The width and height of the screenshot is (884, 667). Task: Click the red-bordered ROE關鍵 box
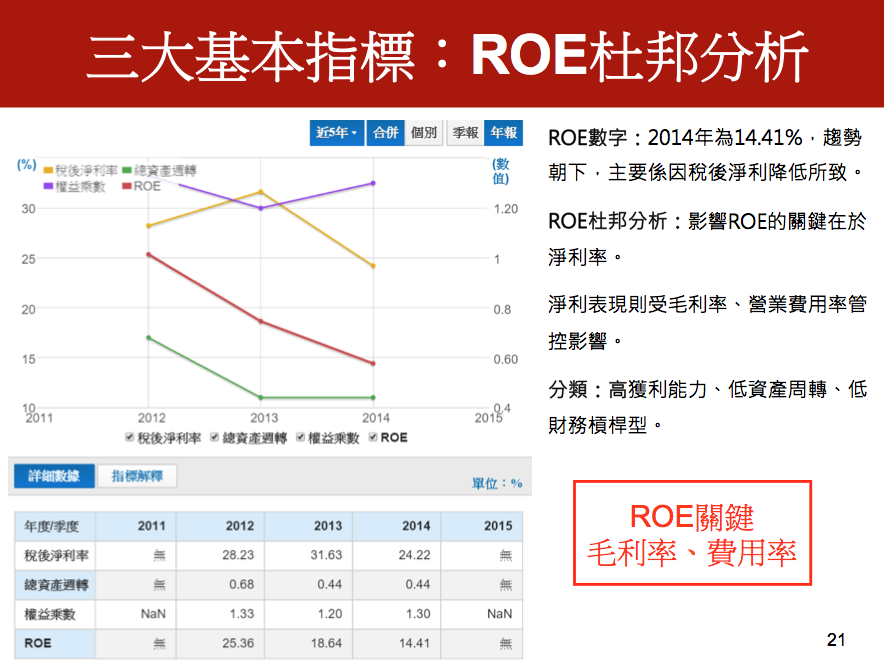[x=691, y=533]
